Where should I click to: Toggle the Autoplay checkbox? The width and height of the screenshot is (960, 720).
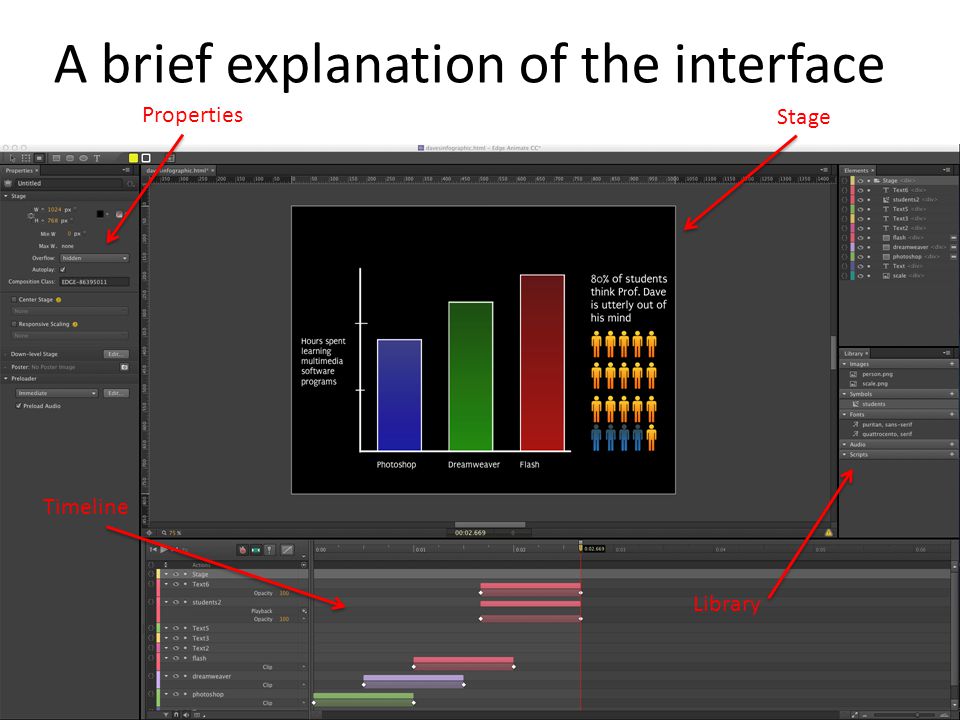(x=63, y=269)
